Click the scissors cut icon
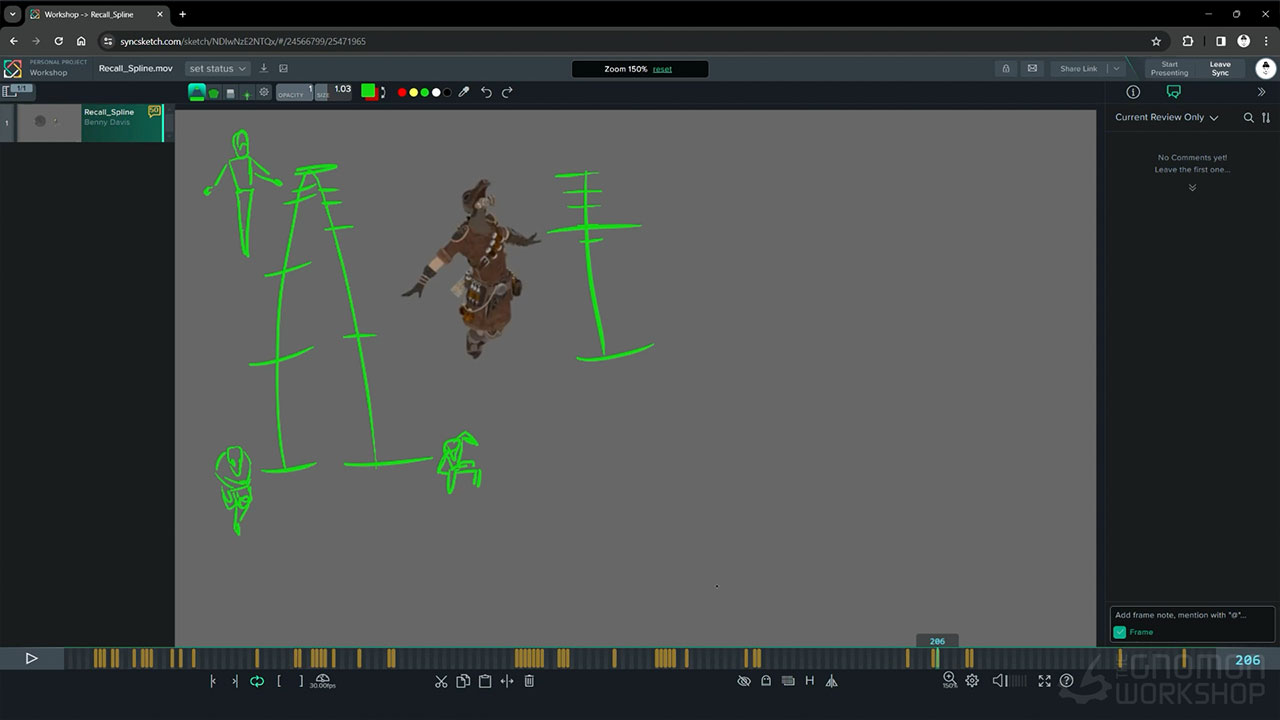This screenshot has height=720, width=1280. 441,681
